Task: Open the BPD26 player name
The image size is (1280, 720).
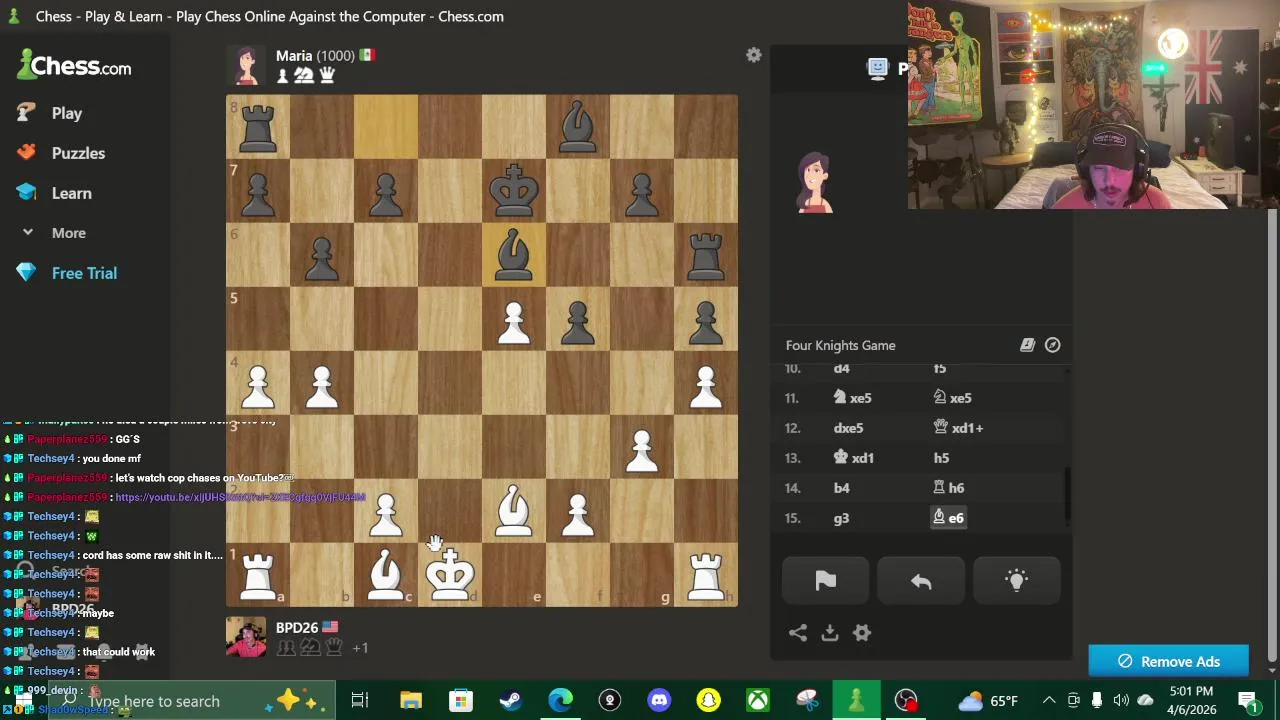Action: coord(297,627)
